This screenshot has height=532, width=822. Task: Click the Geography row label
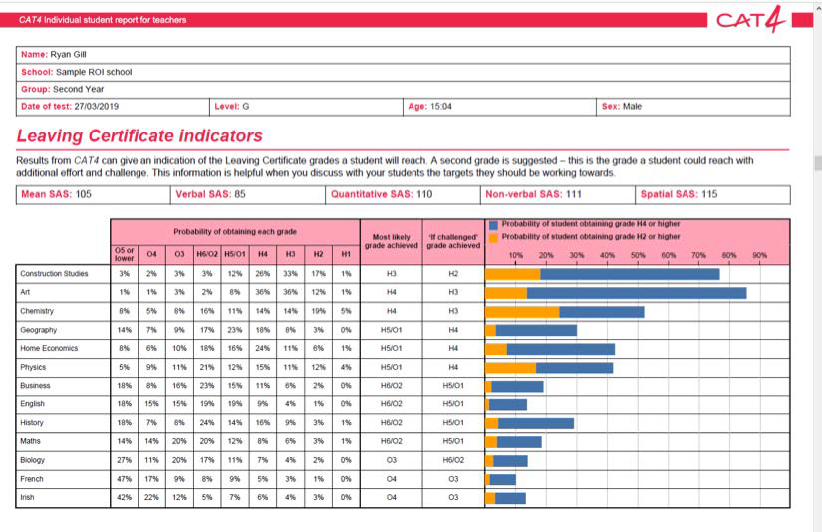38,330
